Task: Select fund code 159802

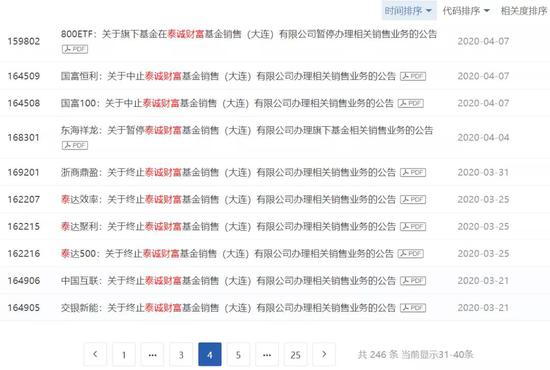Action: pos(24,41)
